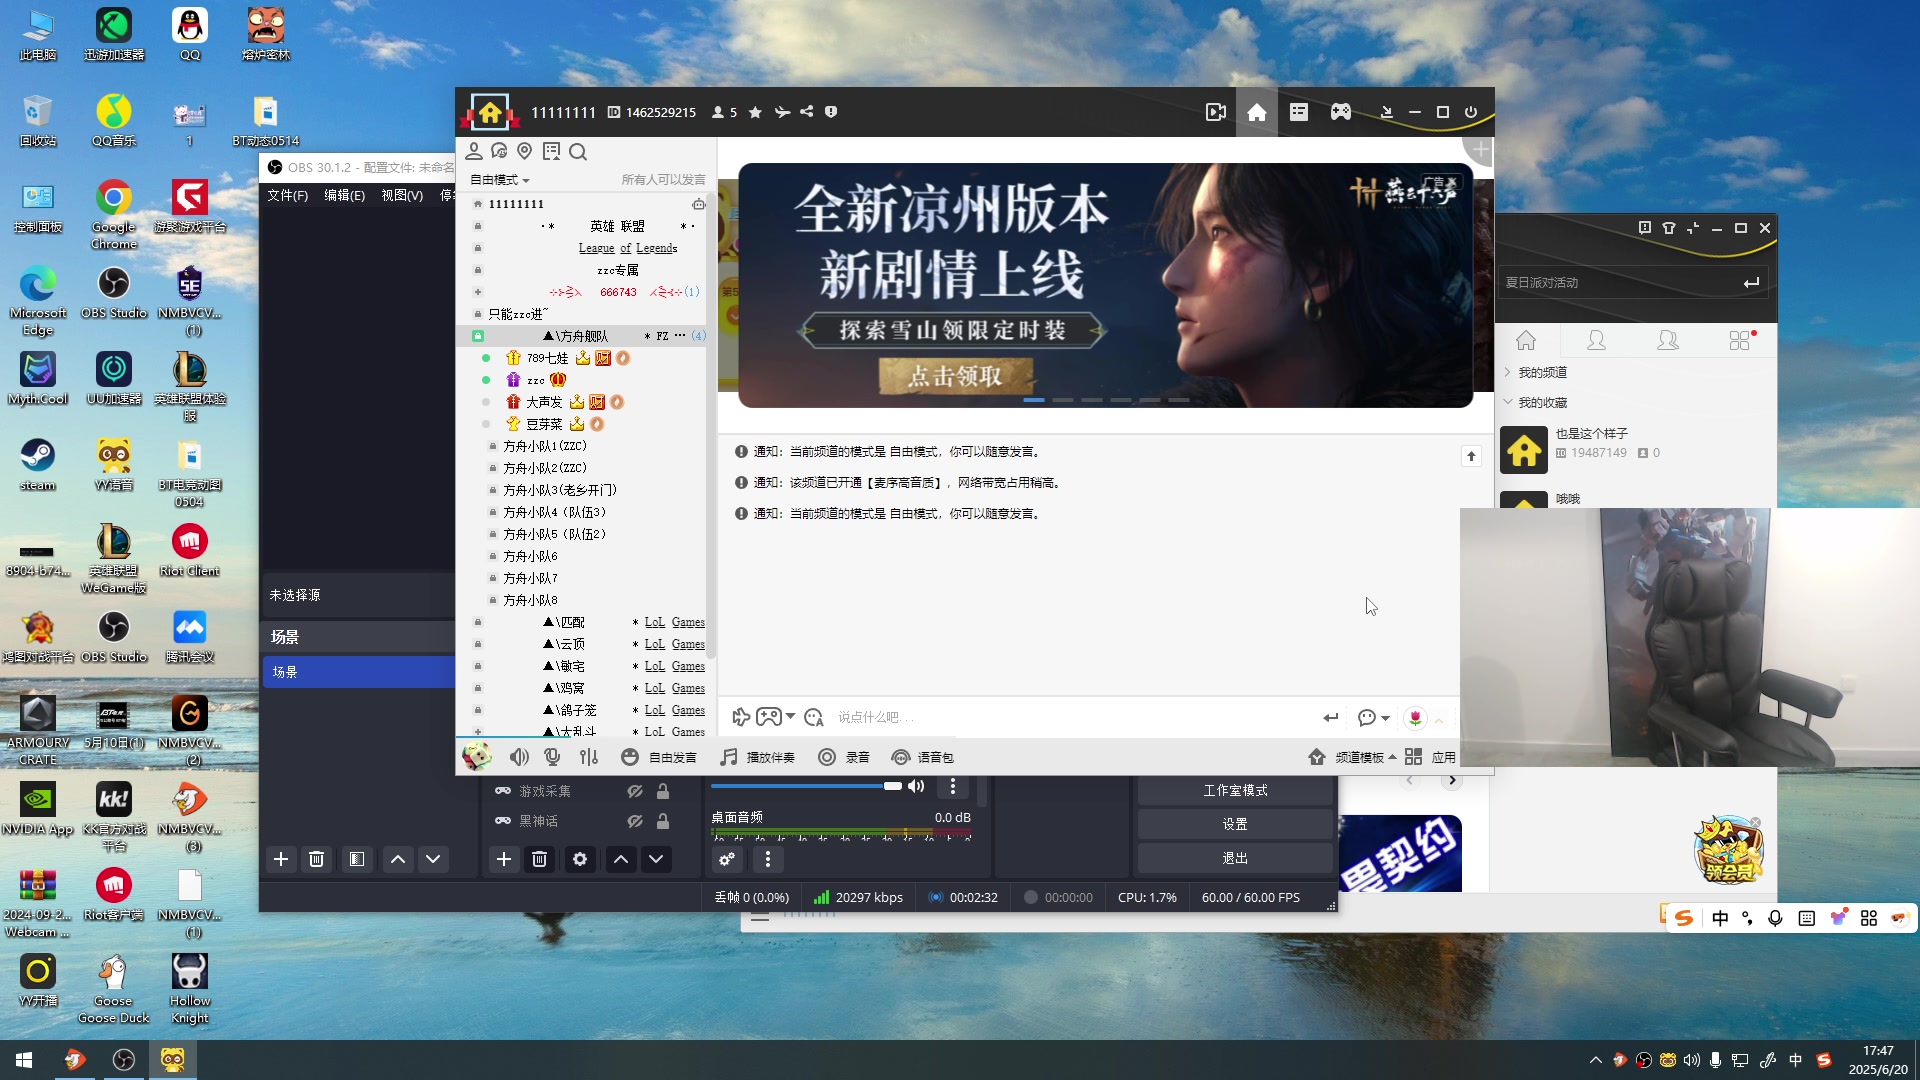1920x1080 pixels.
Task: Mute the OBS audio channel speaker icon
Action: click(x=916, y=786)
